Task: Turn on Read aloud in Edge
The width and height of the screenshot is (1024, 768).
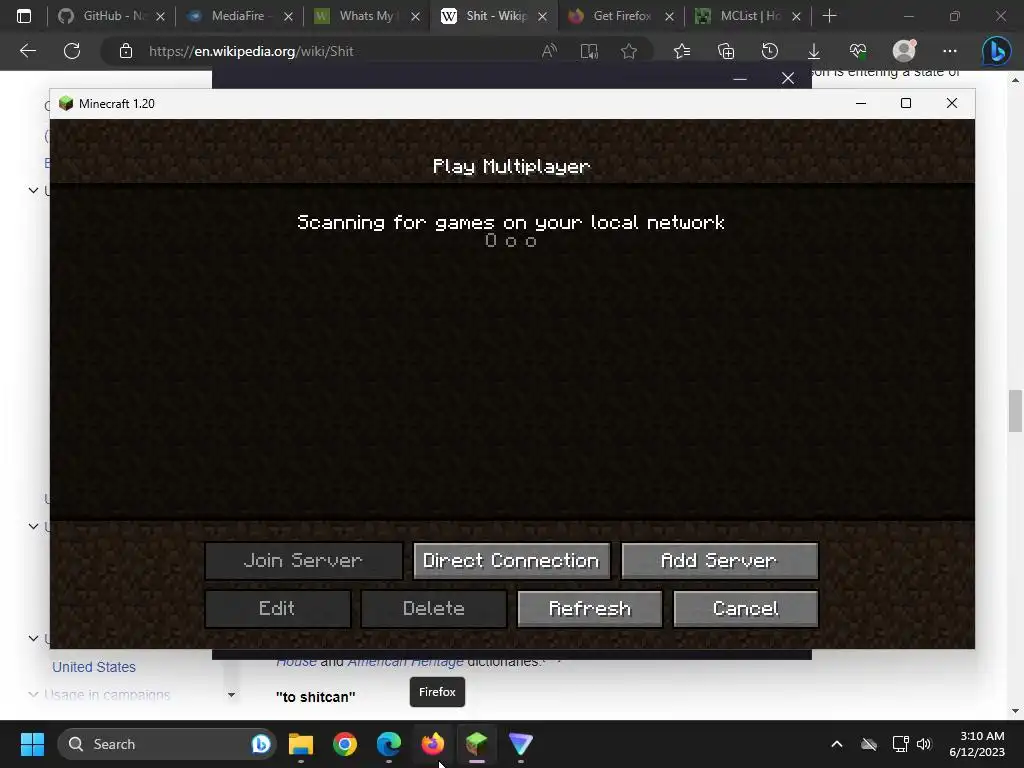Action: pos(549,51)
